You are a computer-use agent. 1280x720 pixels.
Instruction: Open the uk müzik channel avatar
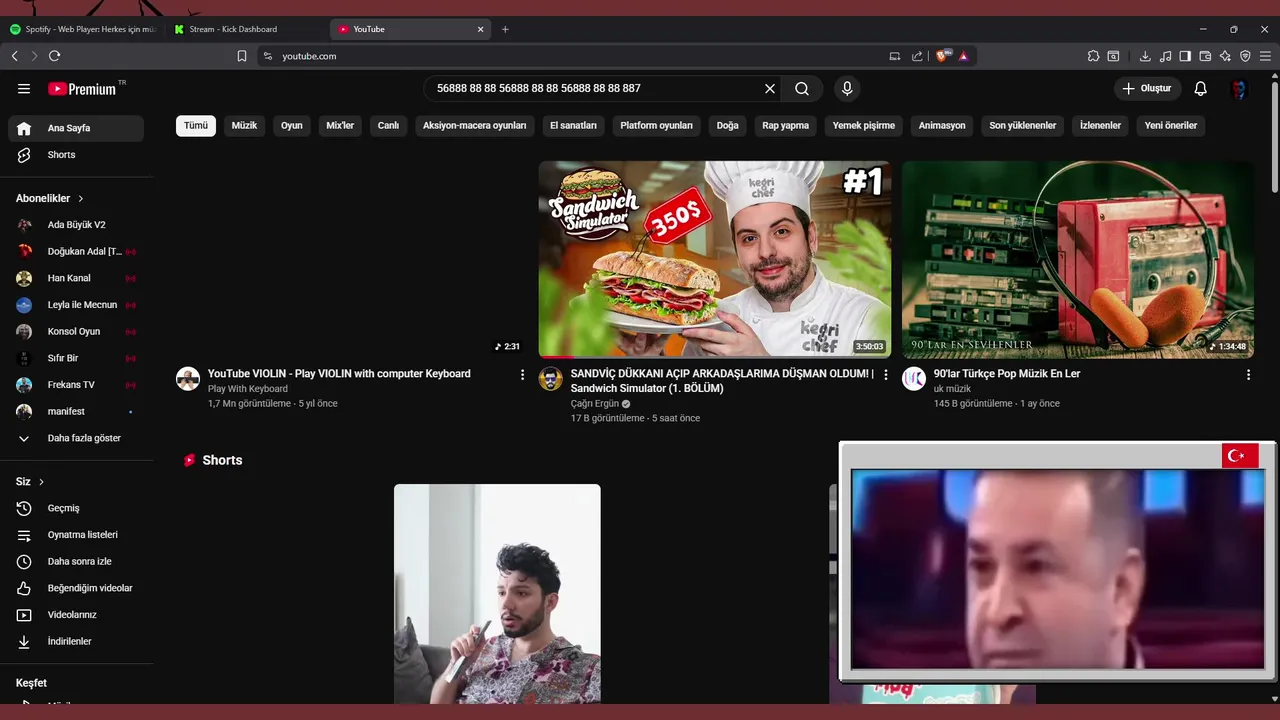tap(914, 379)
